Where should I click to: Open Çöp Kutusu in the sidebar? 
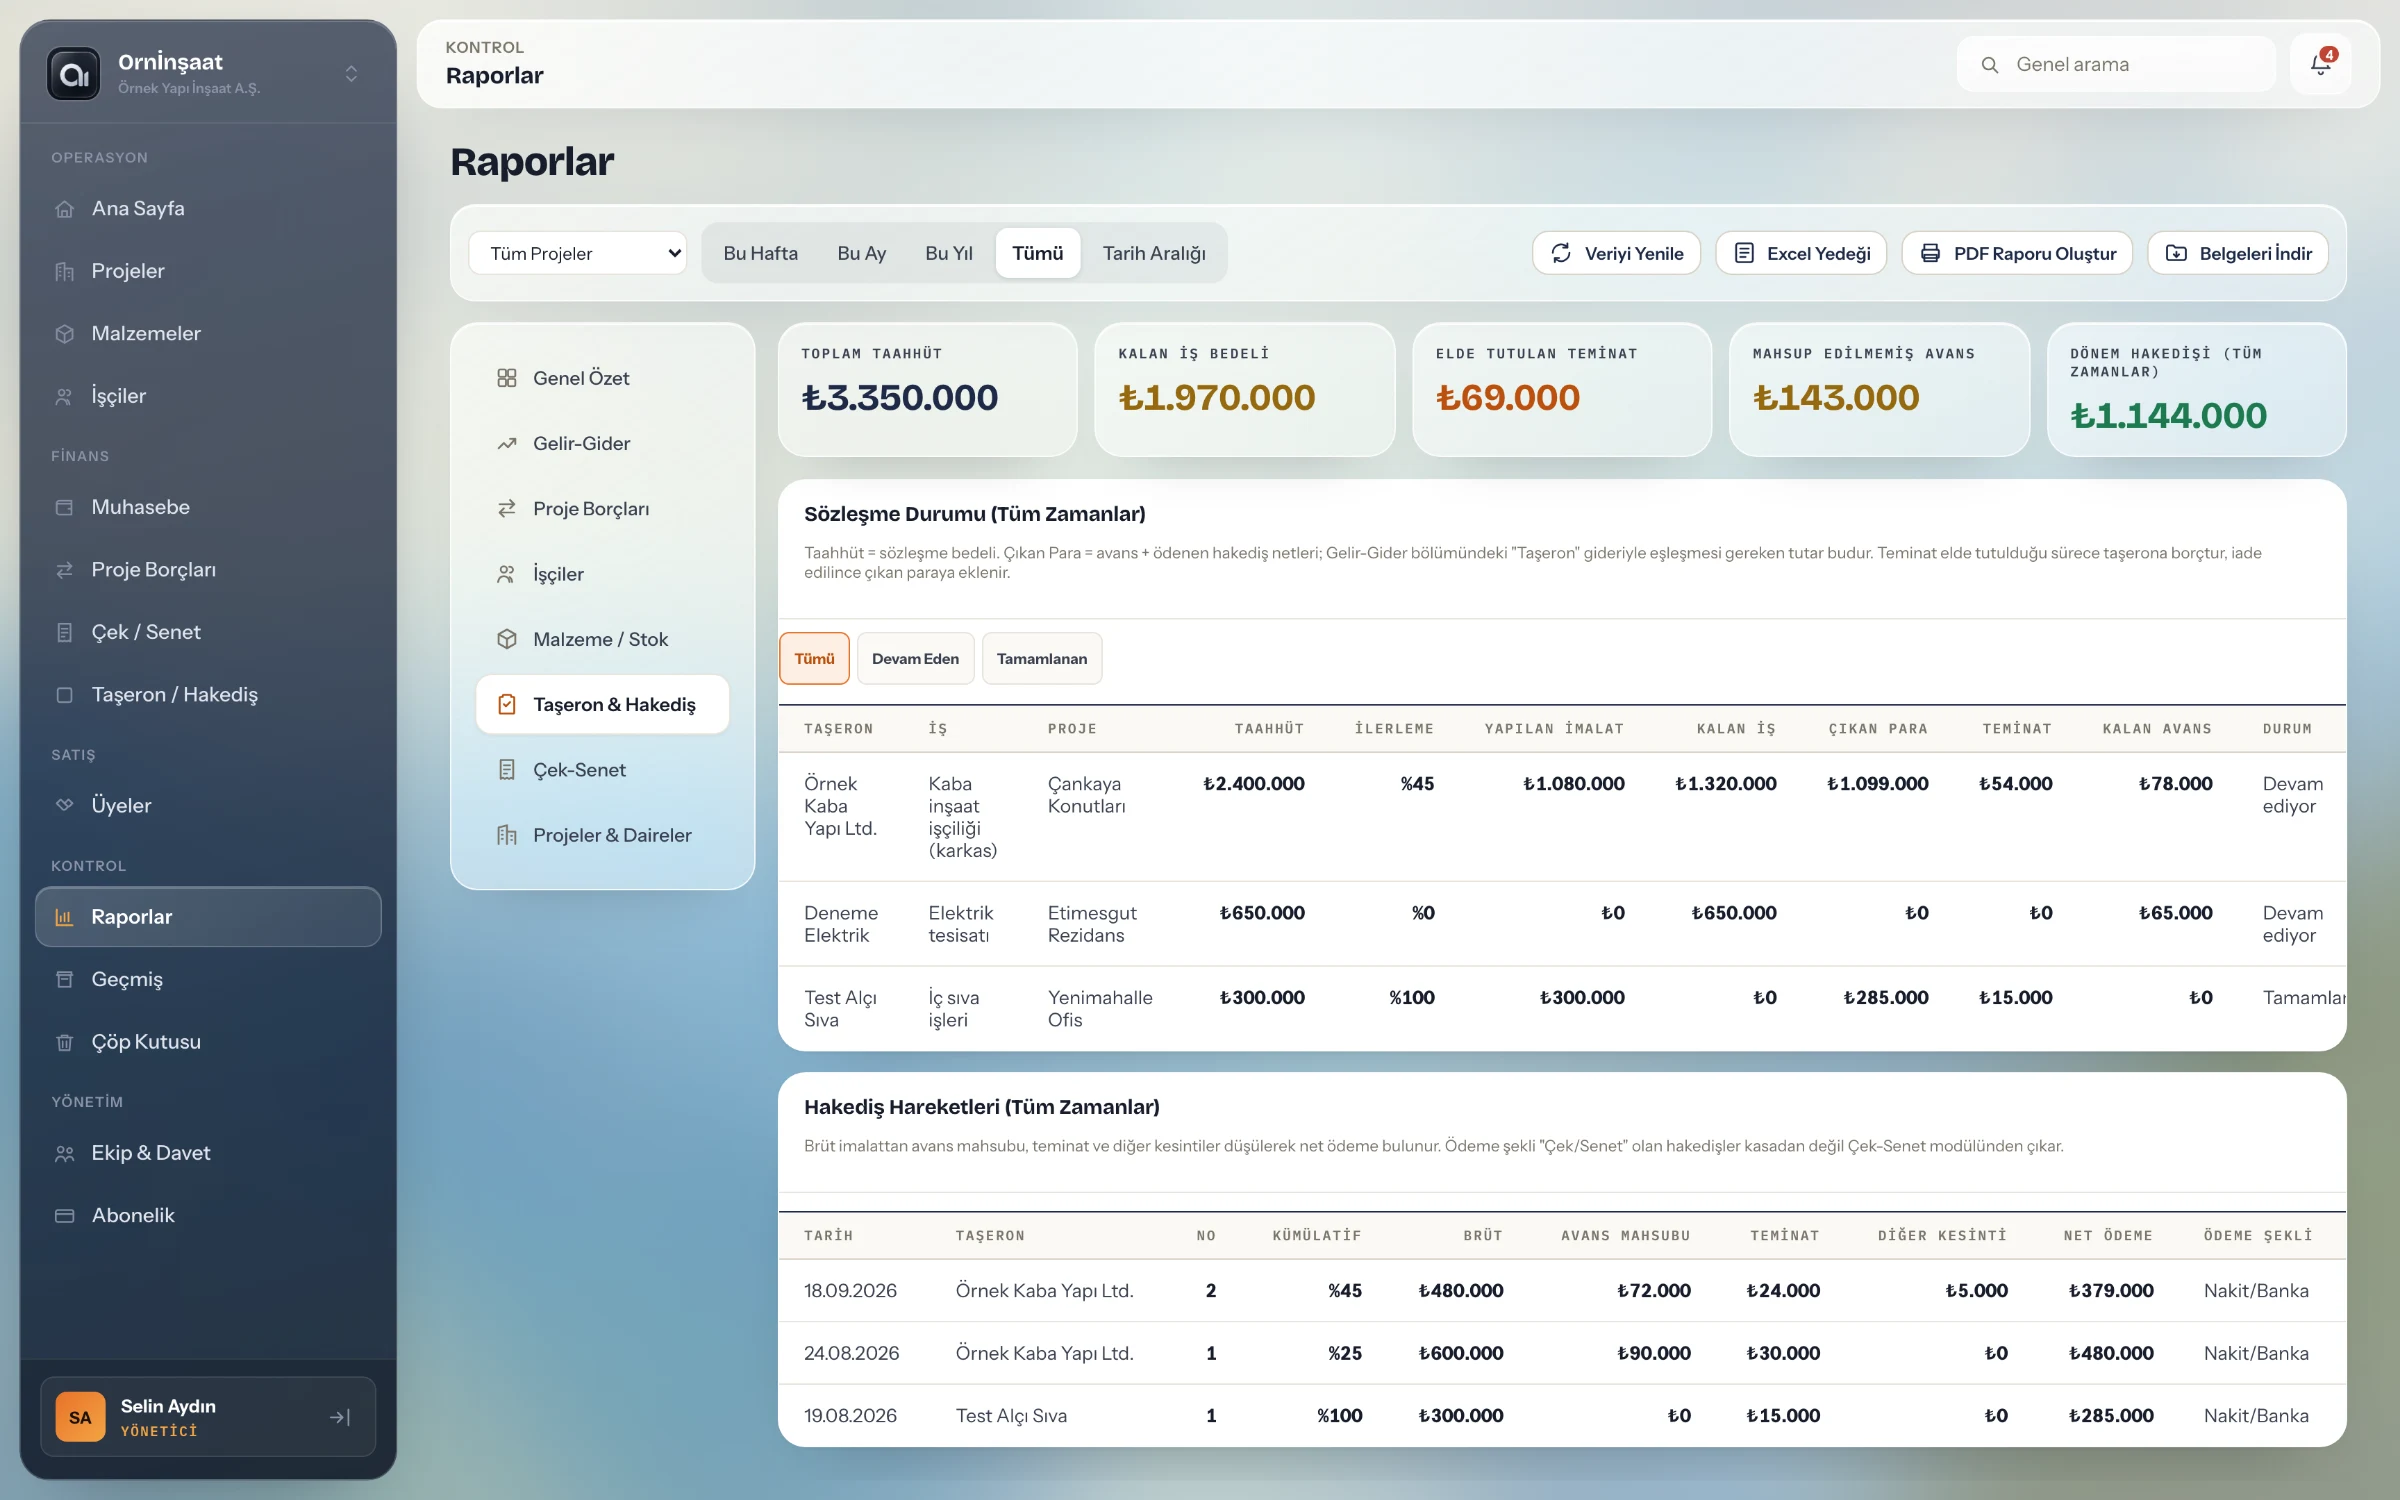pos(208,1041)
